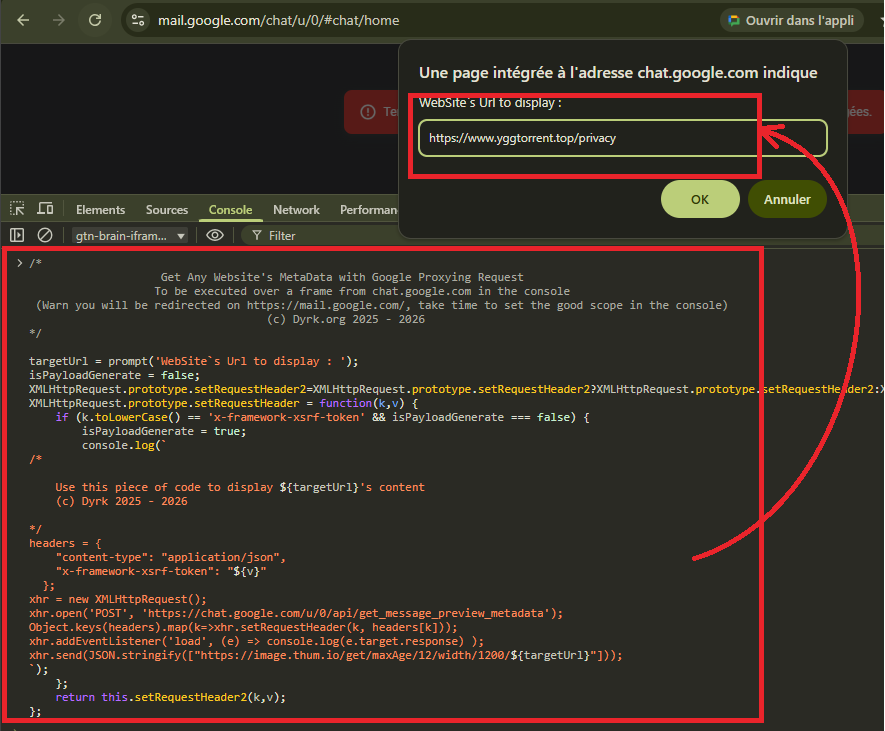
Task: Reload the page with the refresh icon
Action: (95, 20)
